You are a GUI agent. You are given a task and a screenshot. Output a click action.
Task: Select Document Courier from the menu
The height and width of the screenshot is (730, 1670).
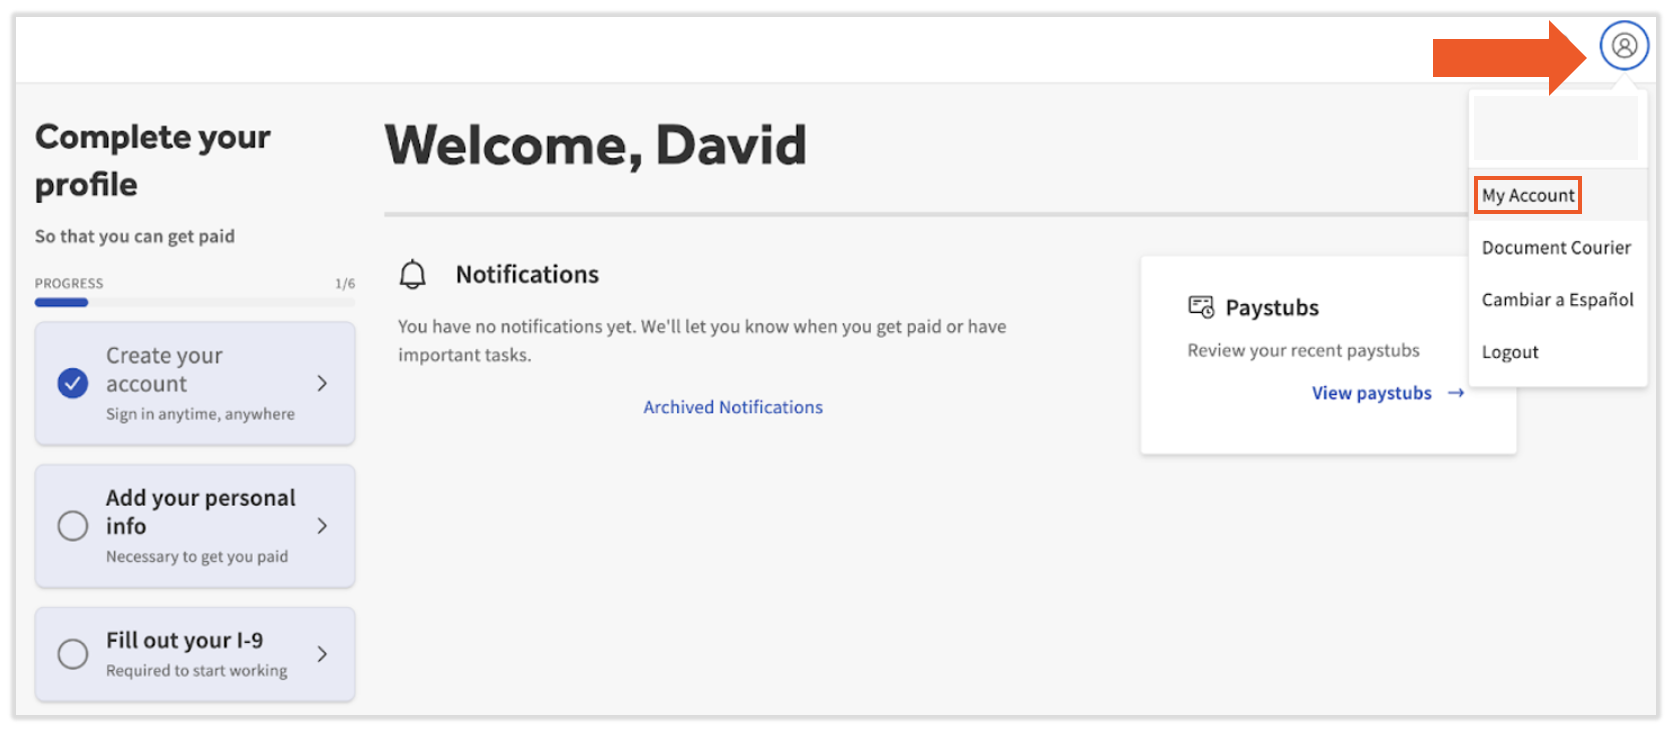click(1556, 247)
